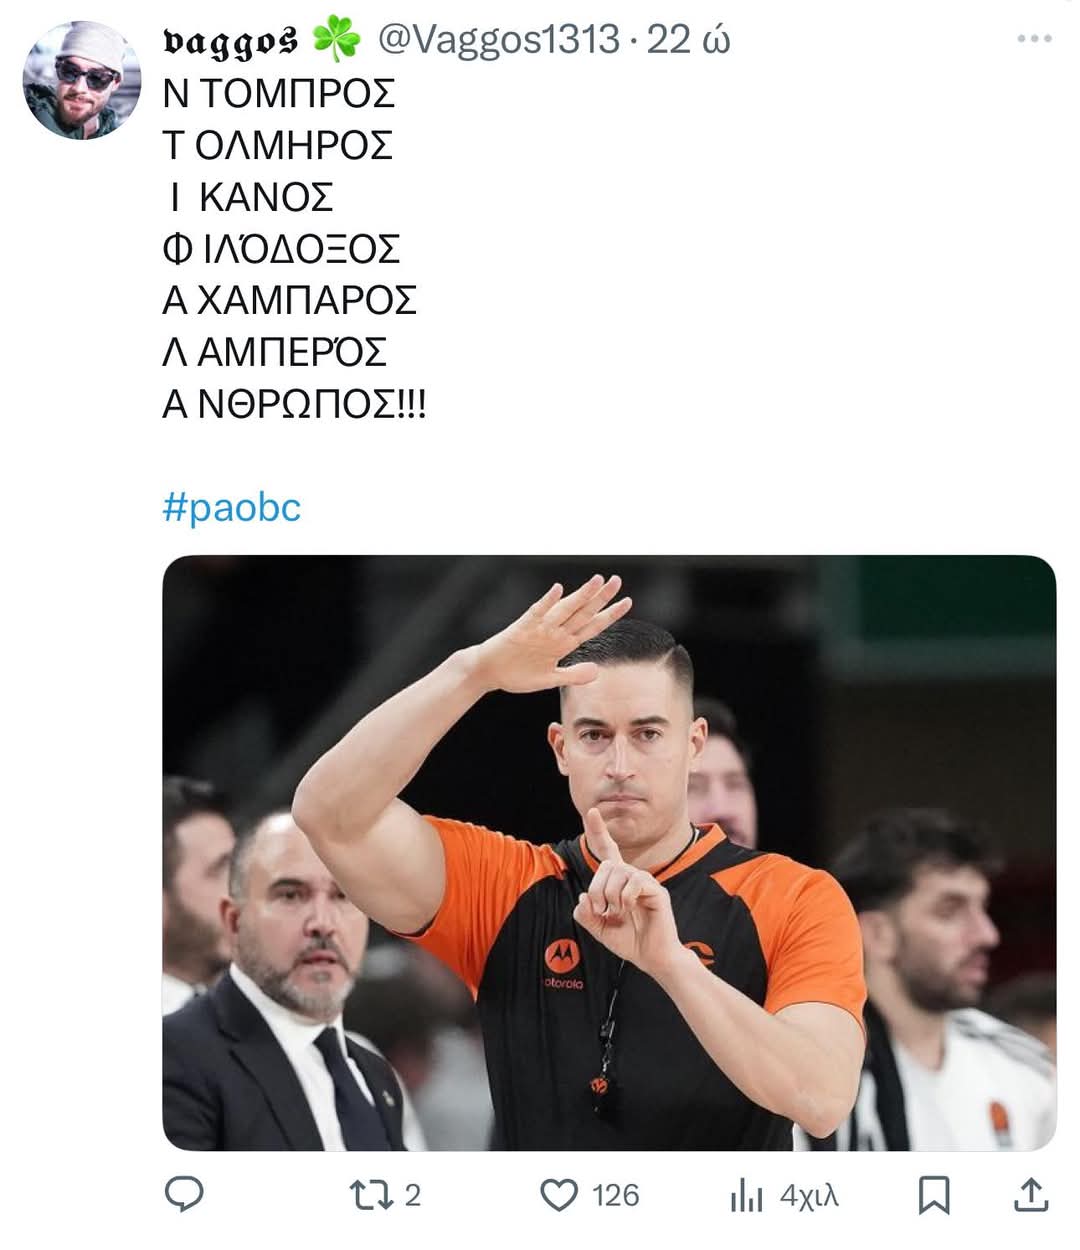Open the vaggos display name

230,41
